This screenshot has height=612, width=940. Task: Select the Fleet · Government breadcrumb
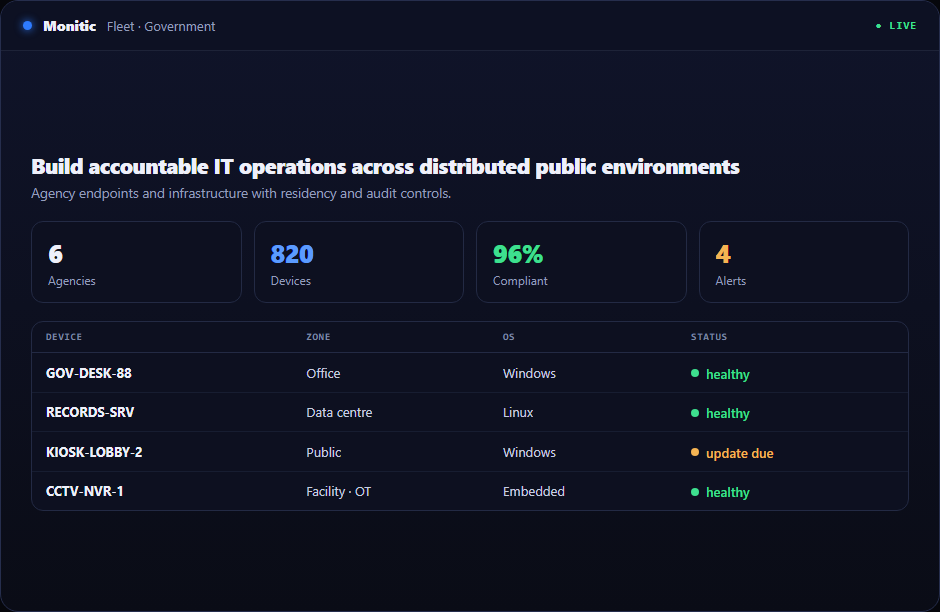pyautogui.click(x=161, y=26)
